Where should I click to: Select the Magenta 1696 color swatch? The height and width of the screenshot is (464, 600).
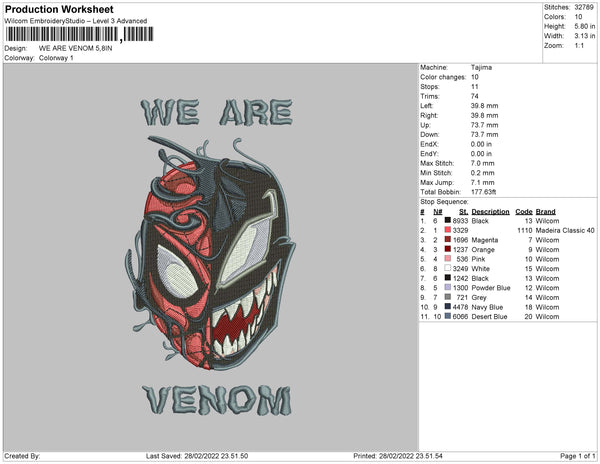coord(447,240)
